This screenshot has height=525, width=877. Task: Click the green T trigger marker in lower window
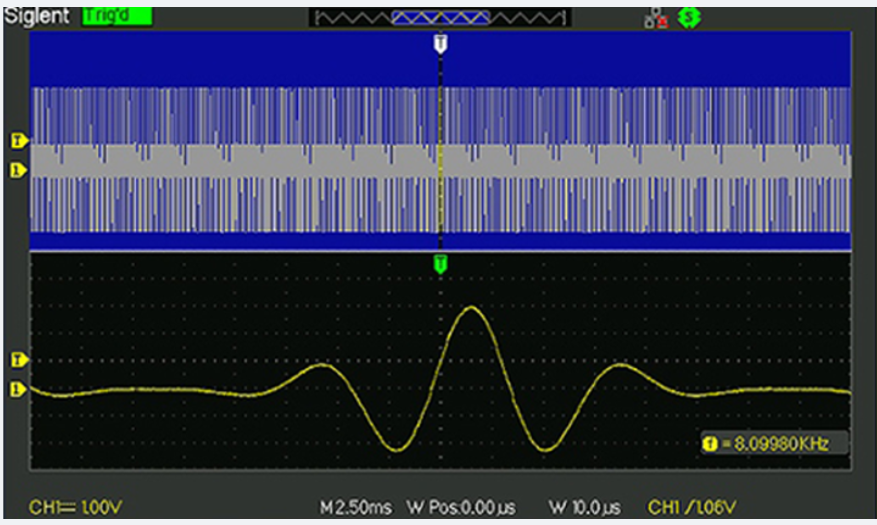pyautogui.click(x=440, y=263)
